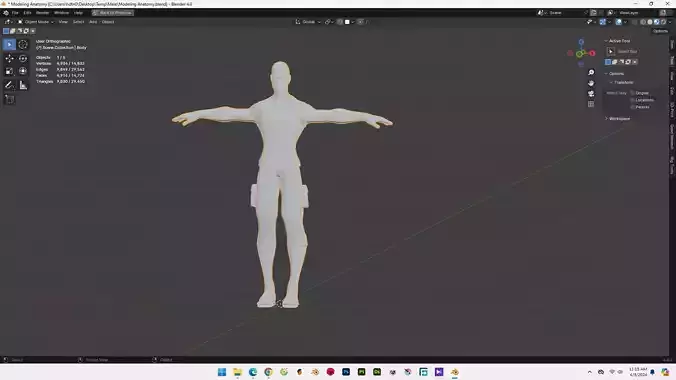Pick the Annotate pencil tool
The width and height of the screenshot is (676, 380).
click(9, 85)
